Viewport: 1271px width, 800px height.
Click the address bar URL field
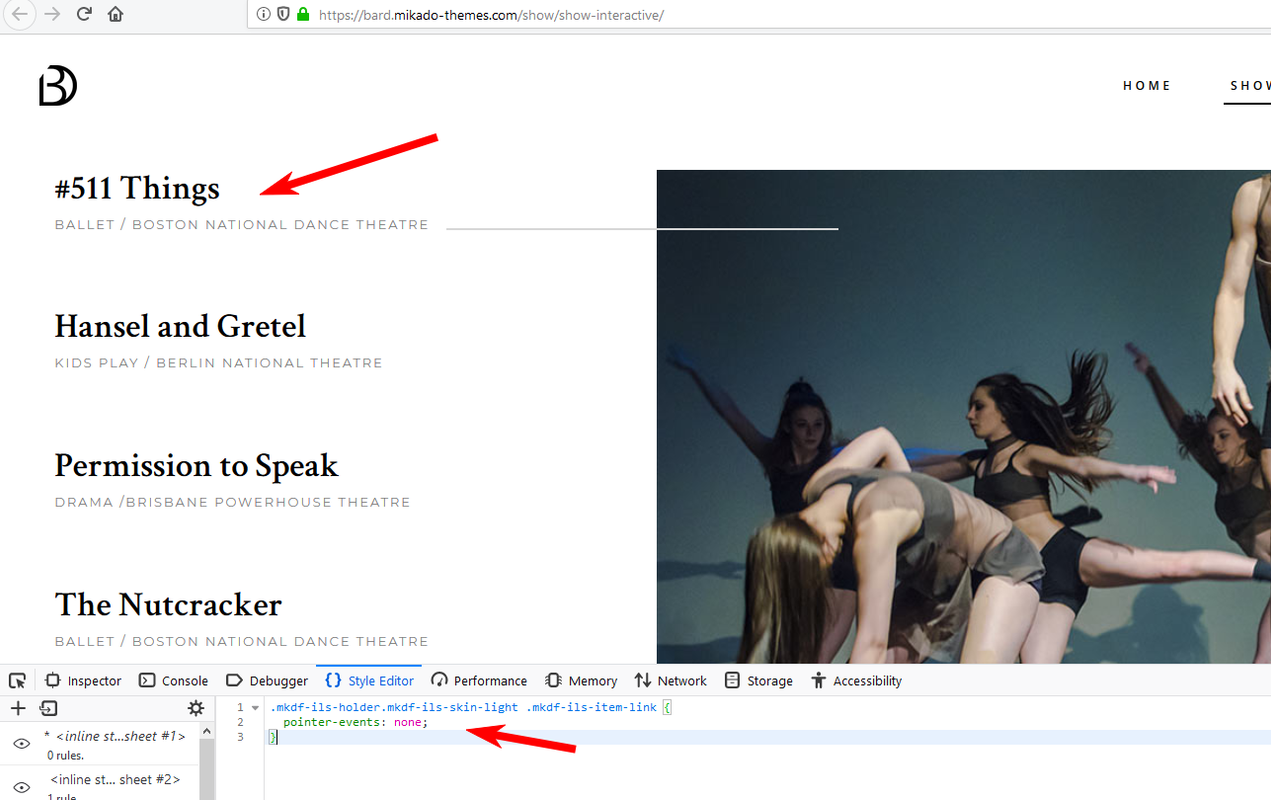760,15
